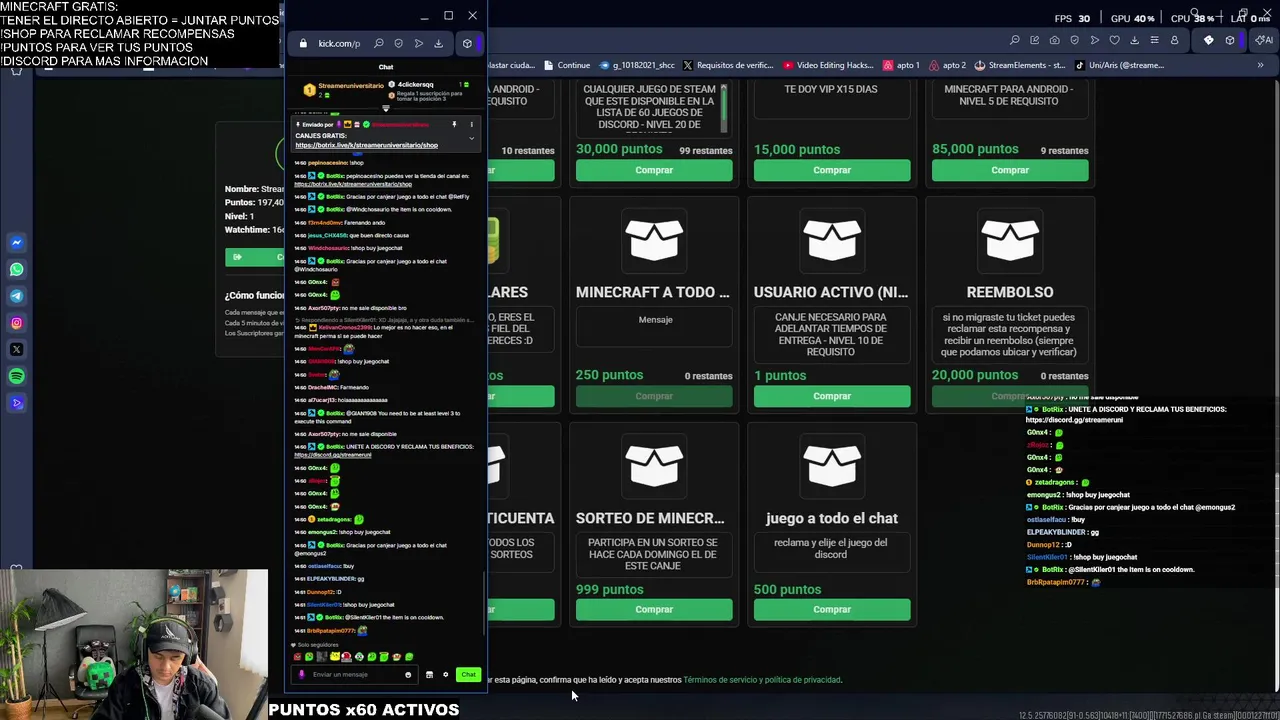Open the three-dot menu on pinned message
Image resolution: width=1280 pixels, height=720 pixels.
[471, 125]
